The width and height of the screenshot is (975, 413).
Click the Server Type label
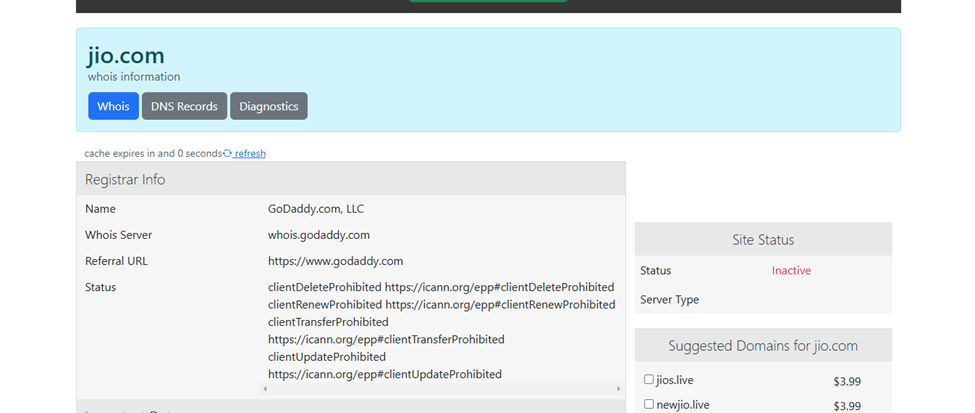[669, 300]
